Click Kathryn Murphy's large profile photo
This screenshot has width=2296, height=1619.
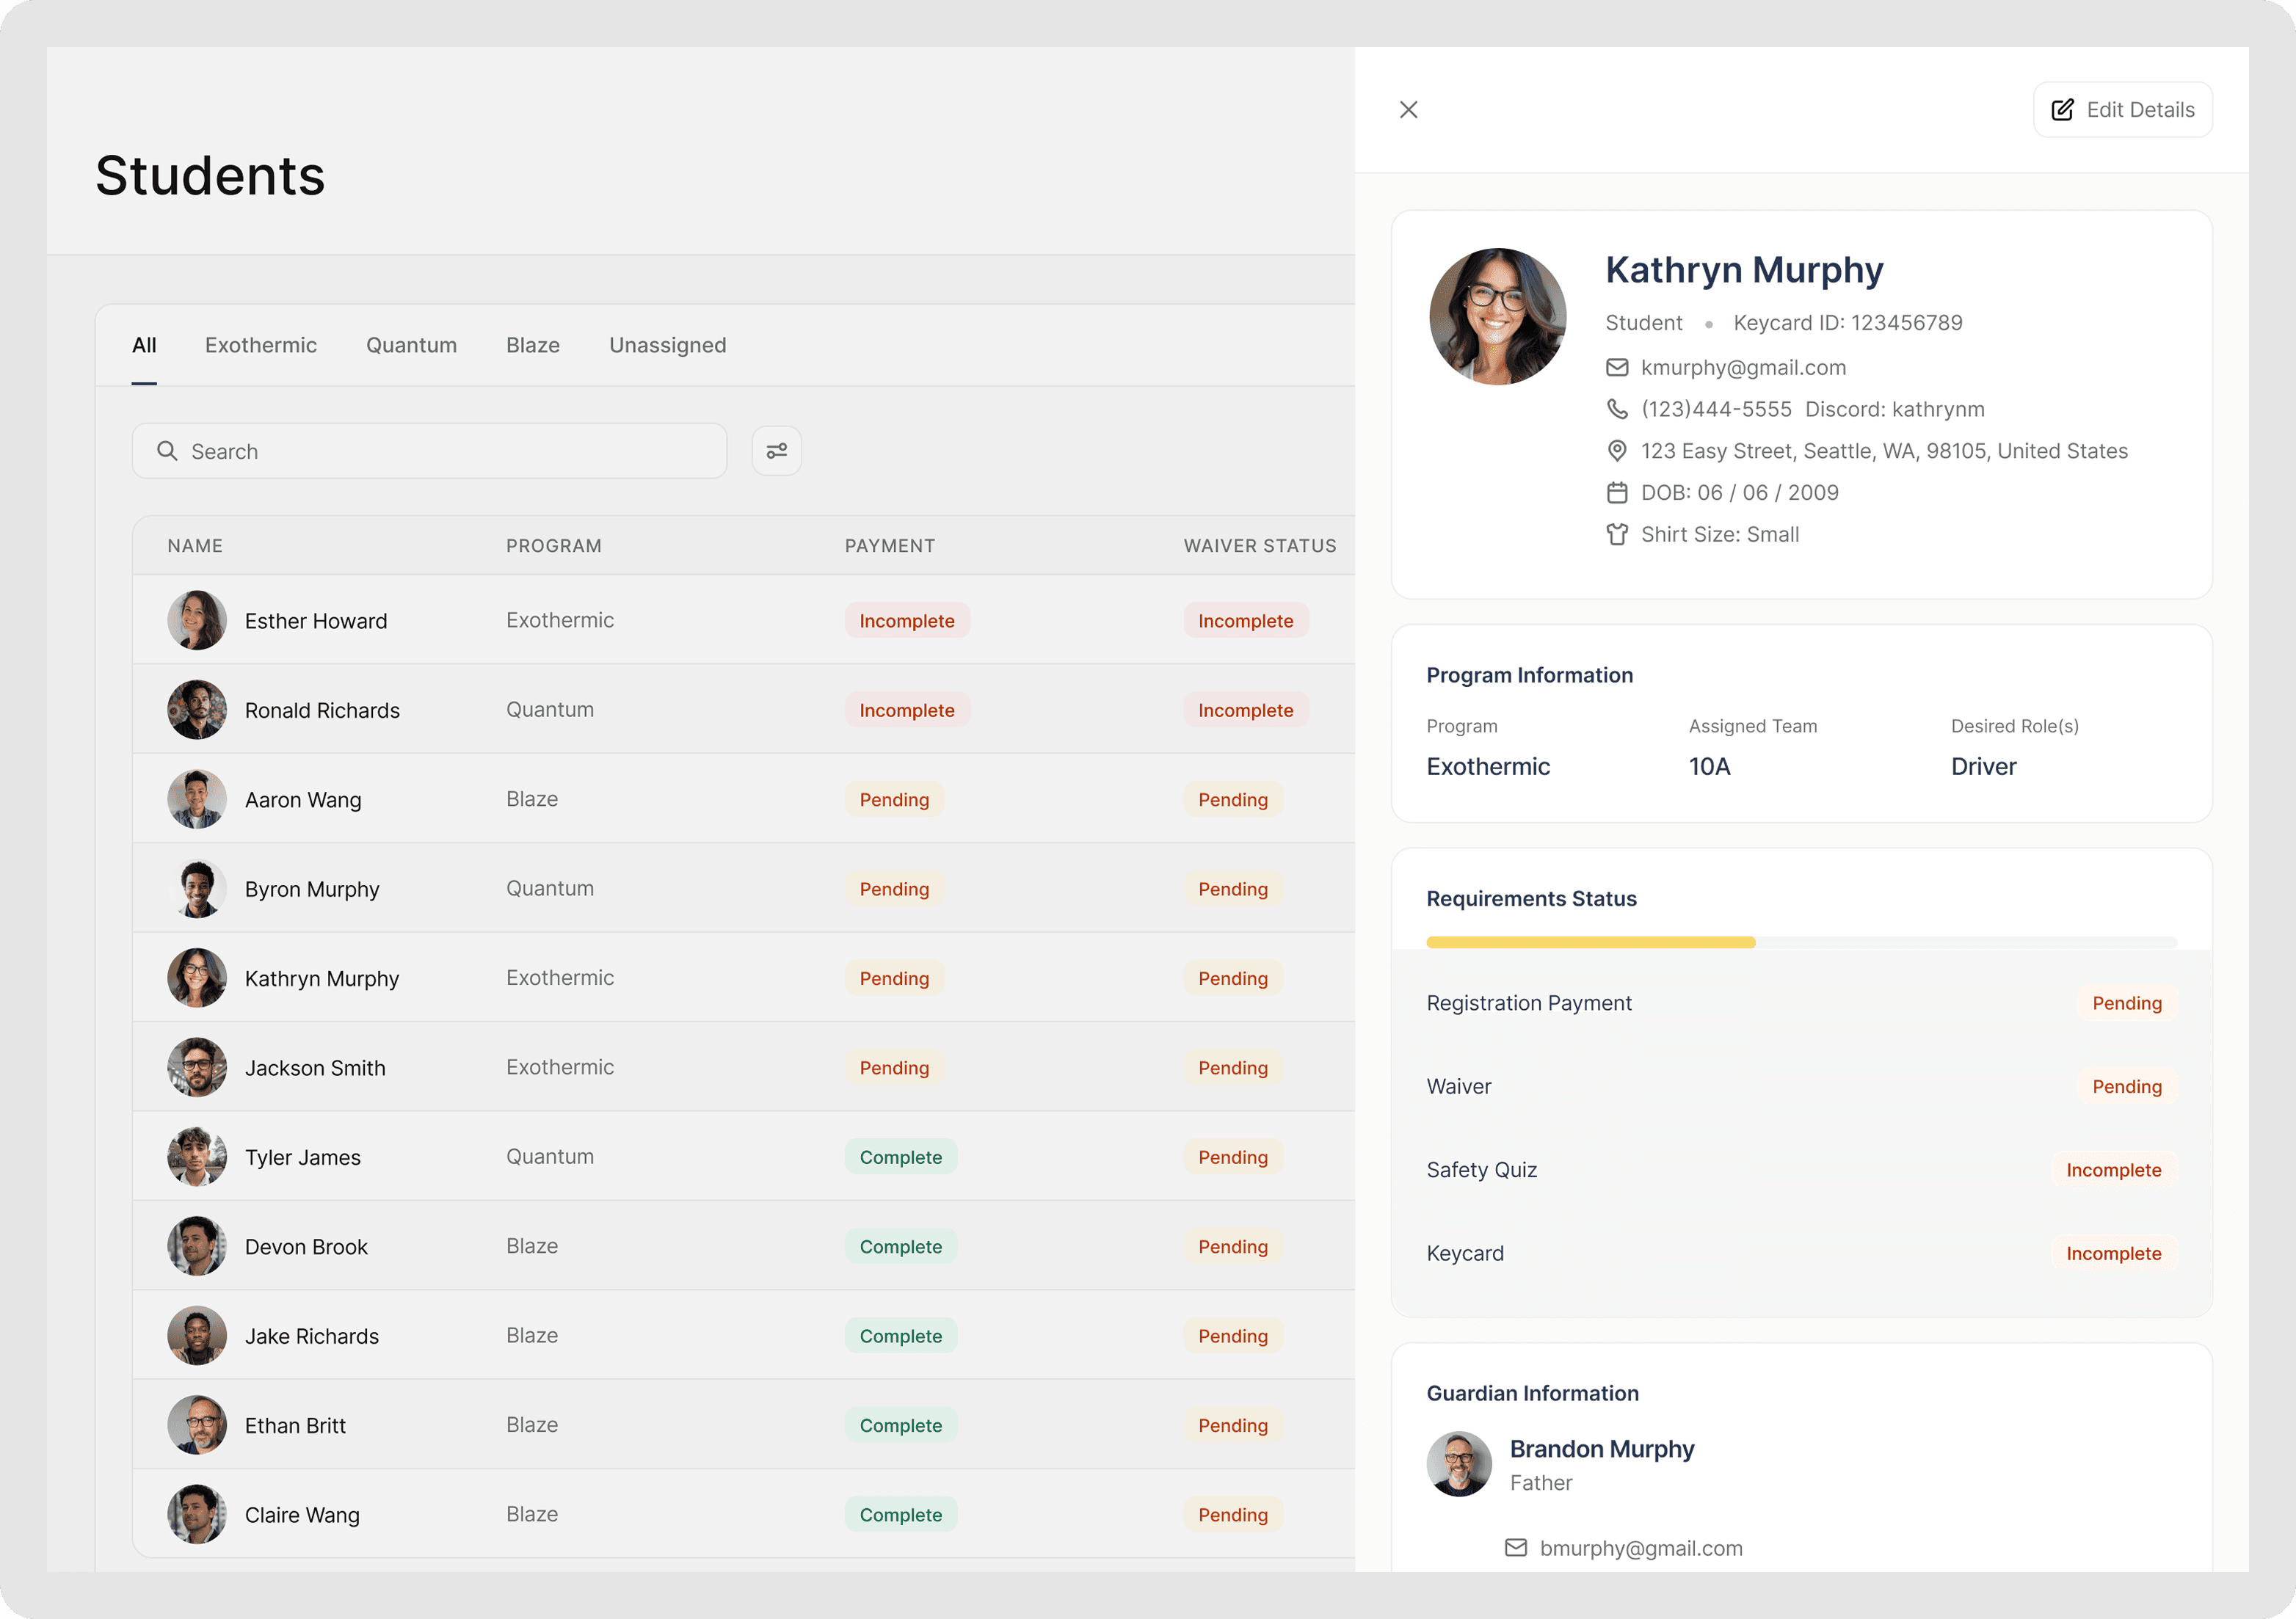tap(1497, 317)
